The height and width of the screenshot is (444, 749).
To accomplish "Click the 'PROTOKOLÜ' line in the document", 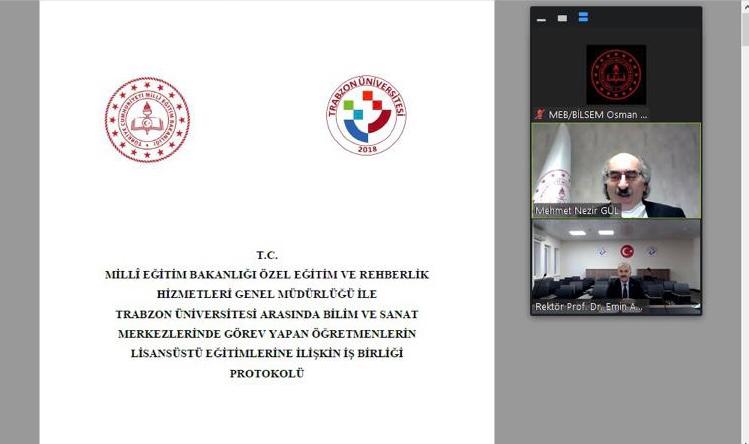I will pos(267,373).
